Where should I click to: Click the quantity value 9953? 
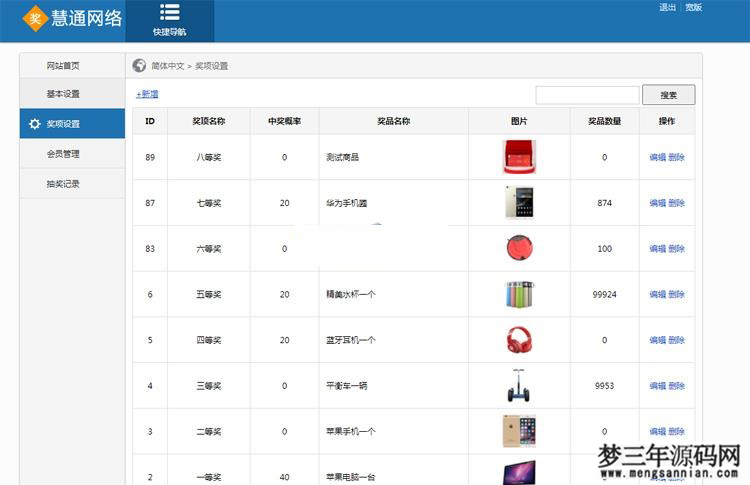[605, 386]
